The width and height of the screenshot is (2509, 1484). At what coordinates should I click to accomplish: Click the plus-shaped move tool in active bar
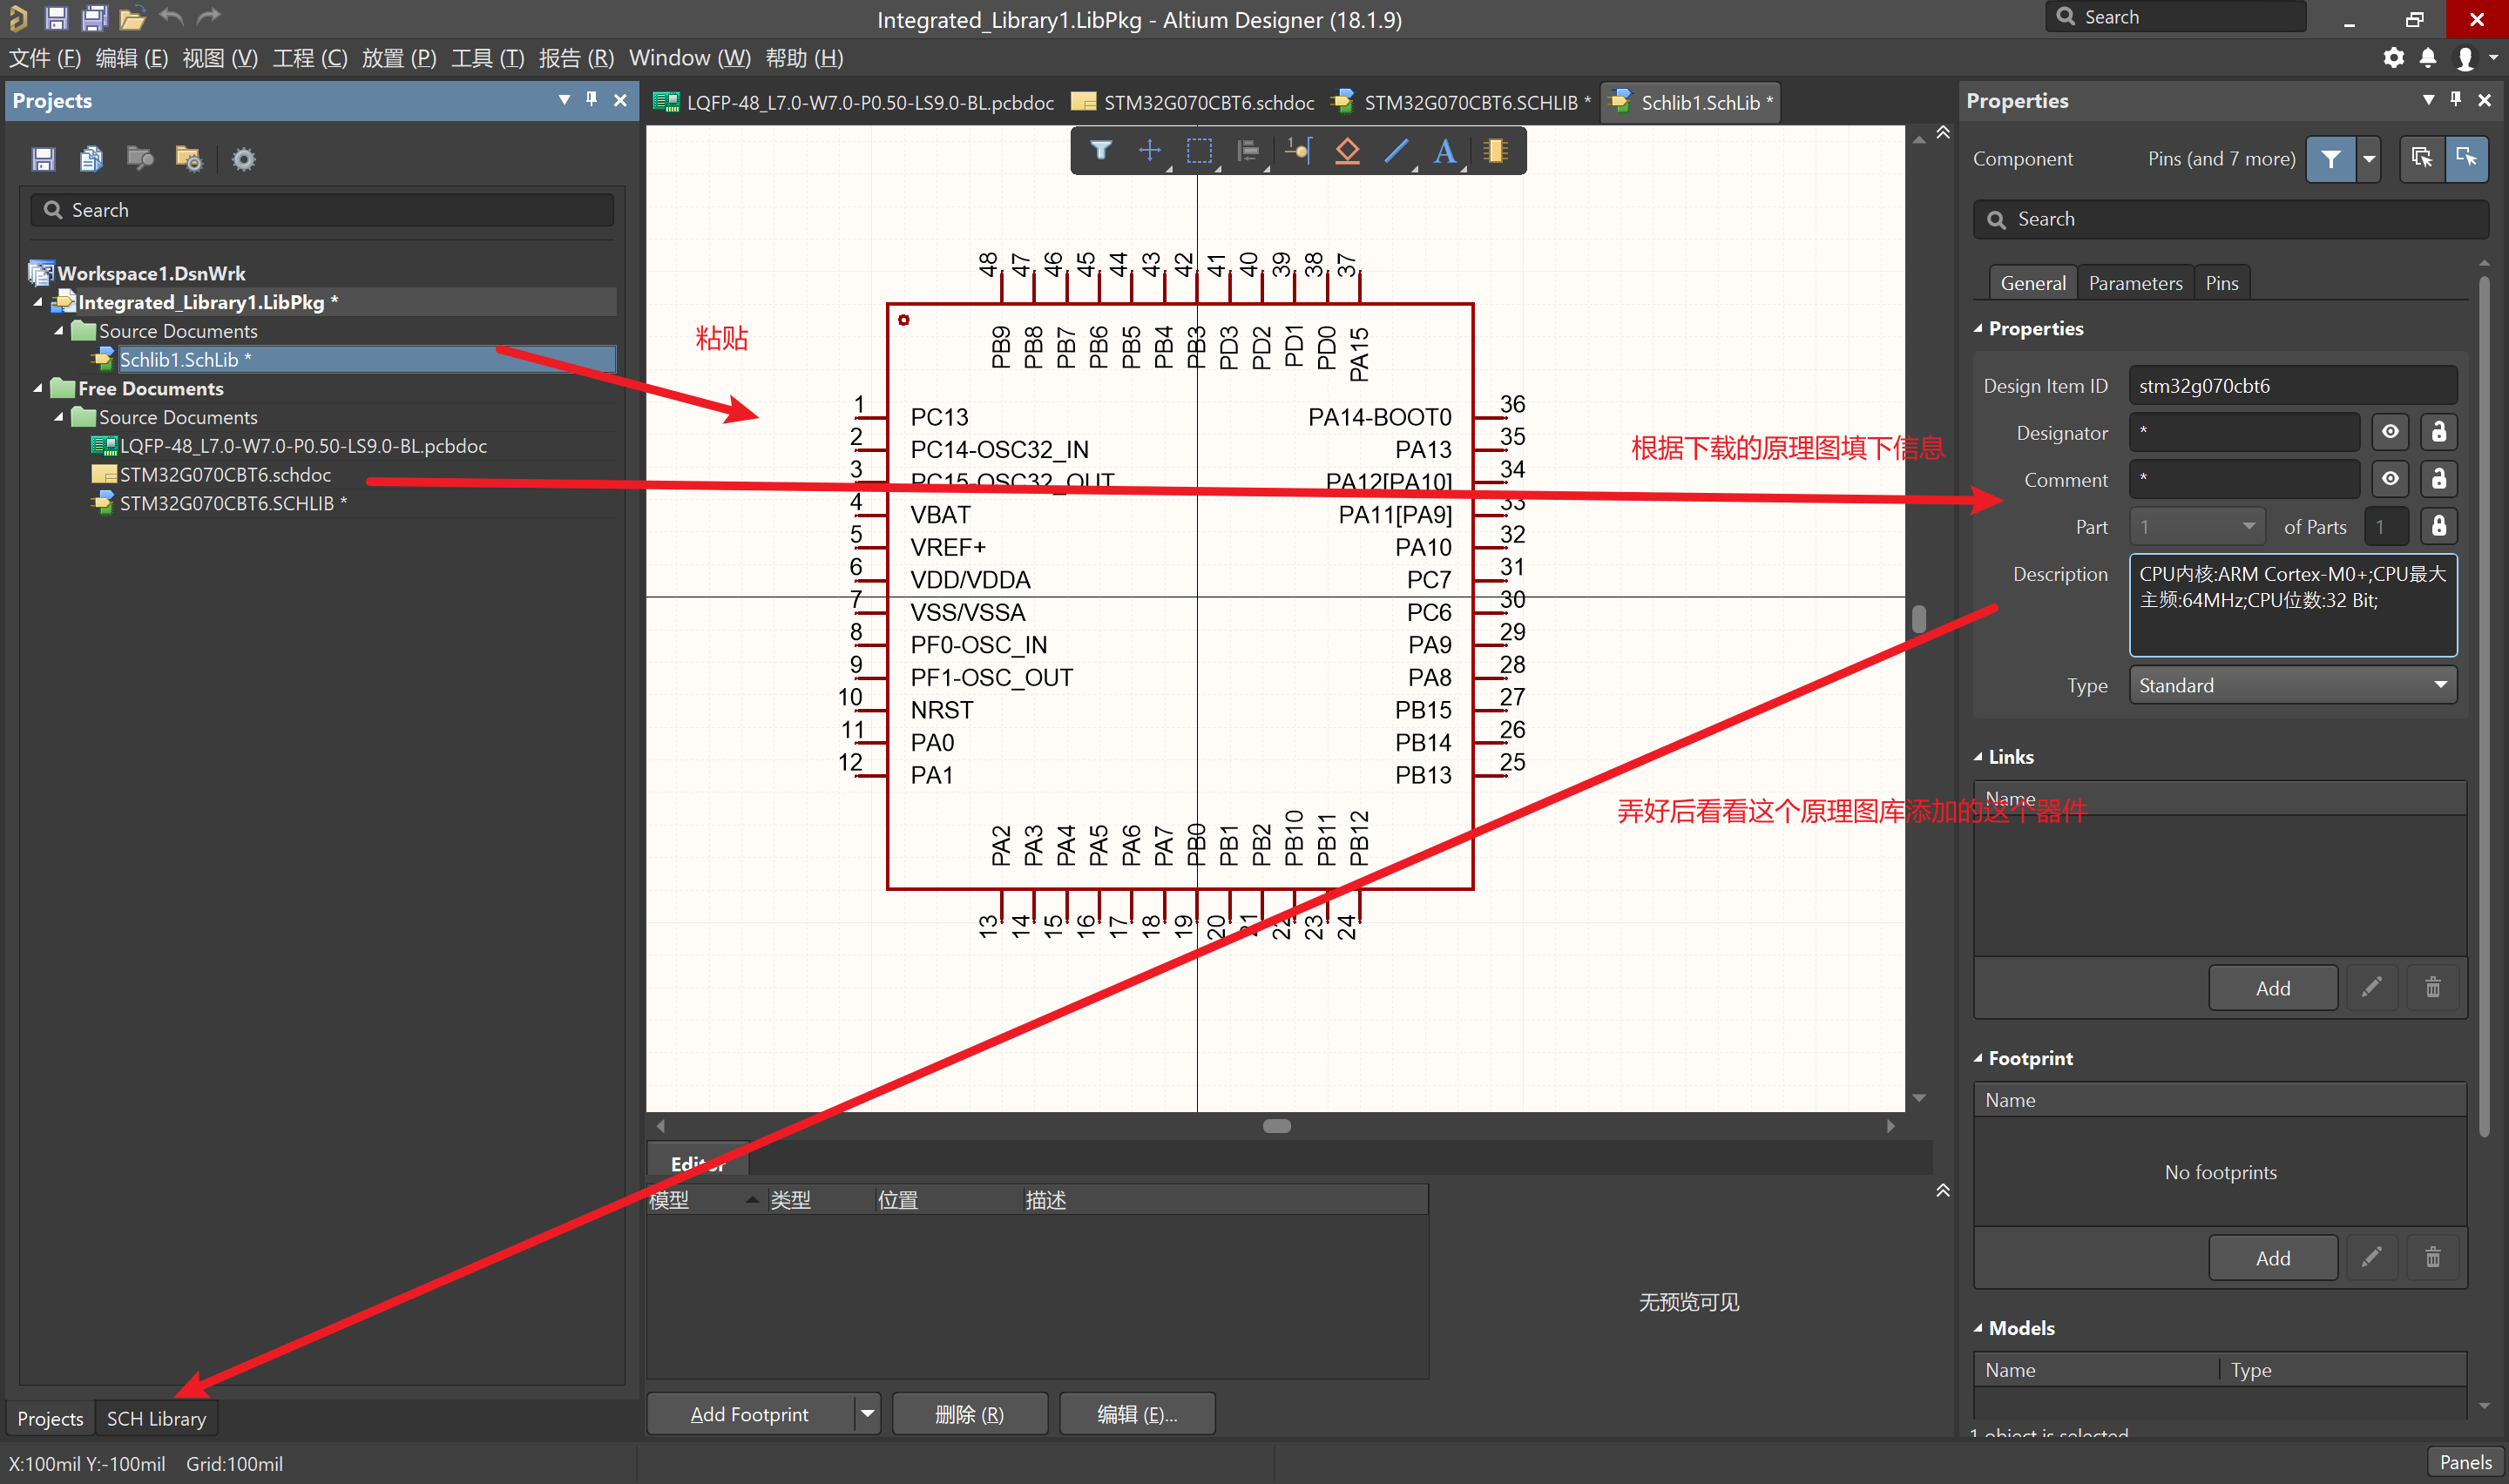[x=1150, y=151]
